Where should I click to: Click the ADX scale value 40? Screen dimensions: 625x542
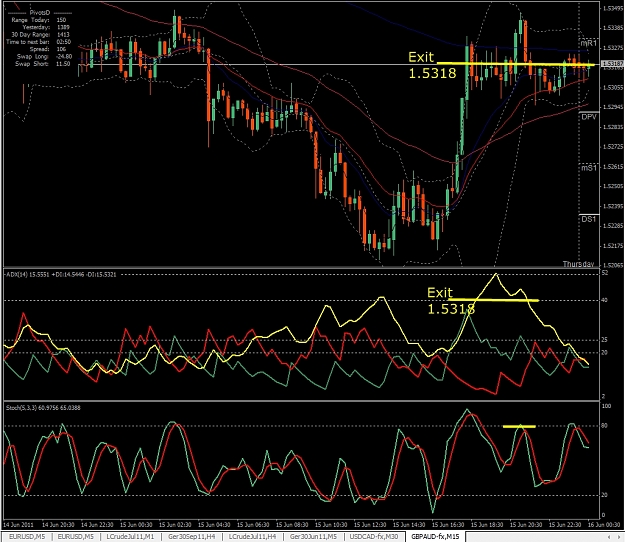click(605, 300)
